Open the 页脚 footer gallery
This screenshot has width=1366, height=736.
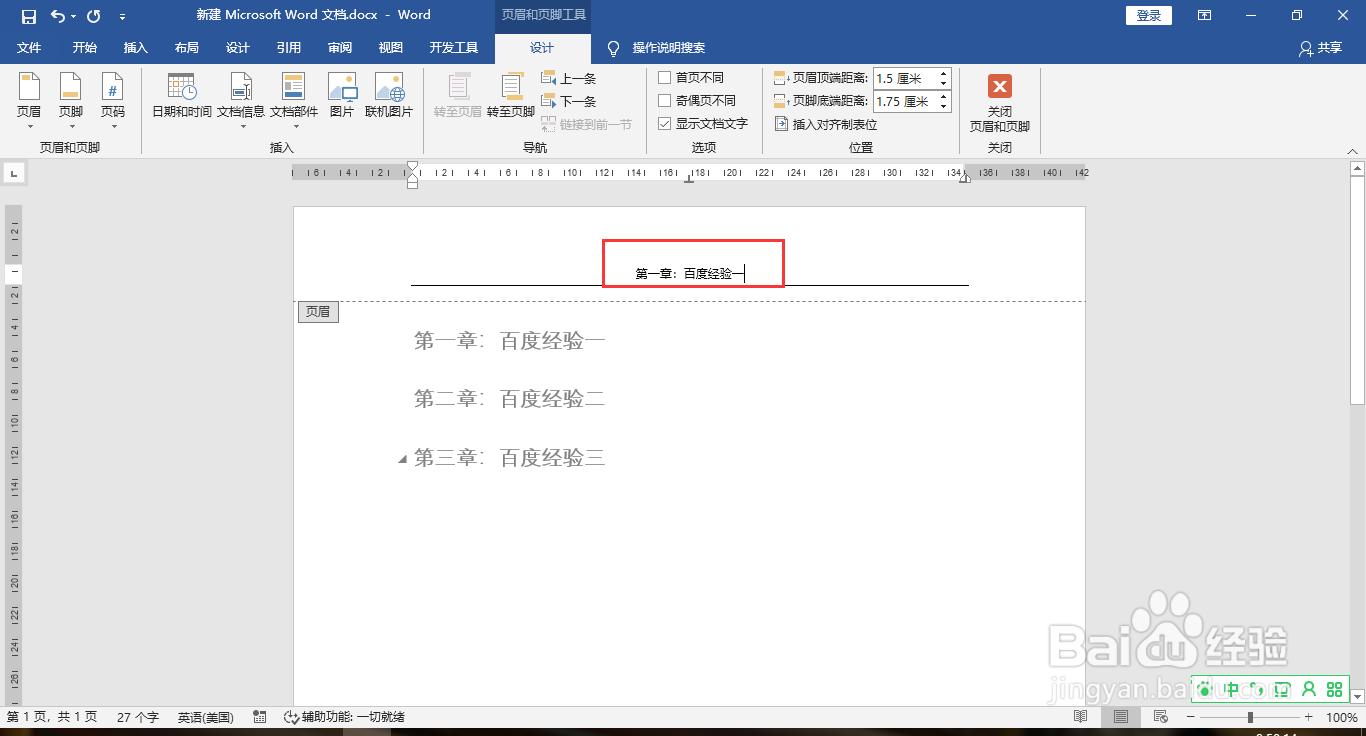coord(70,101)
